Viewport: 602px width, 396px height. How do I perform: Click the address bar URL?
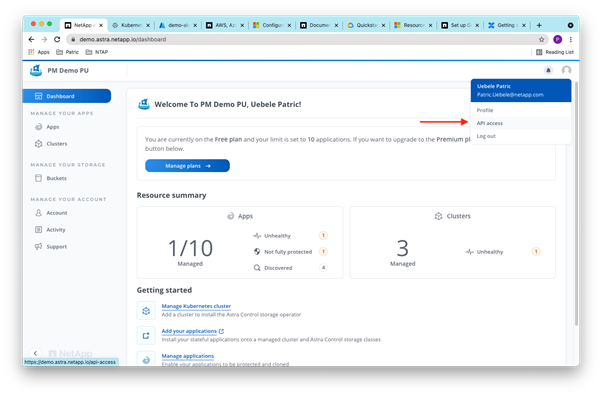click(123, 39)
